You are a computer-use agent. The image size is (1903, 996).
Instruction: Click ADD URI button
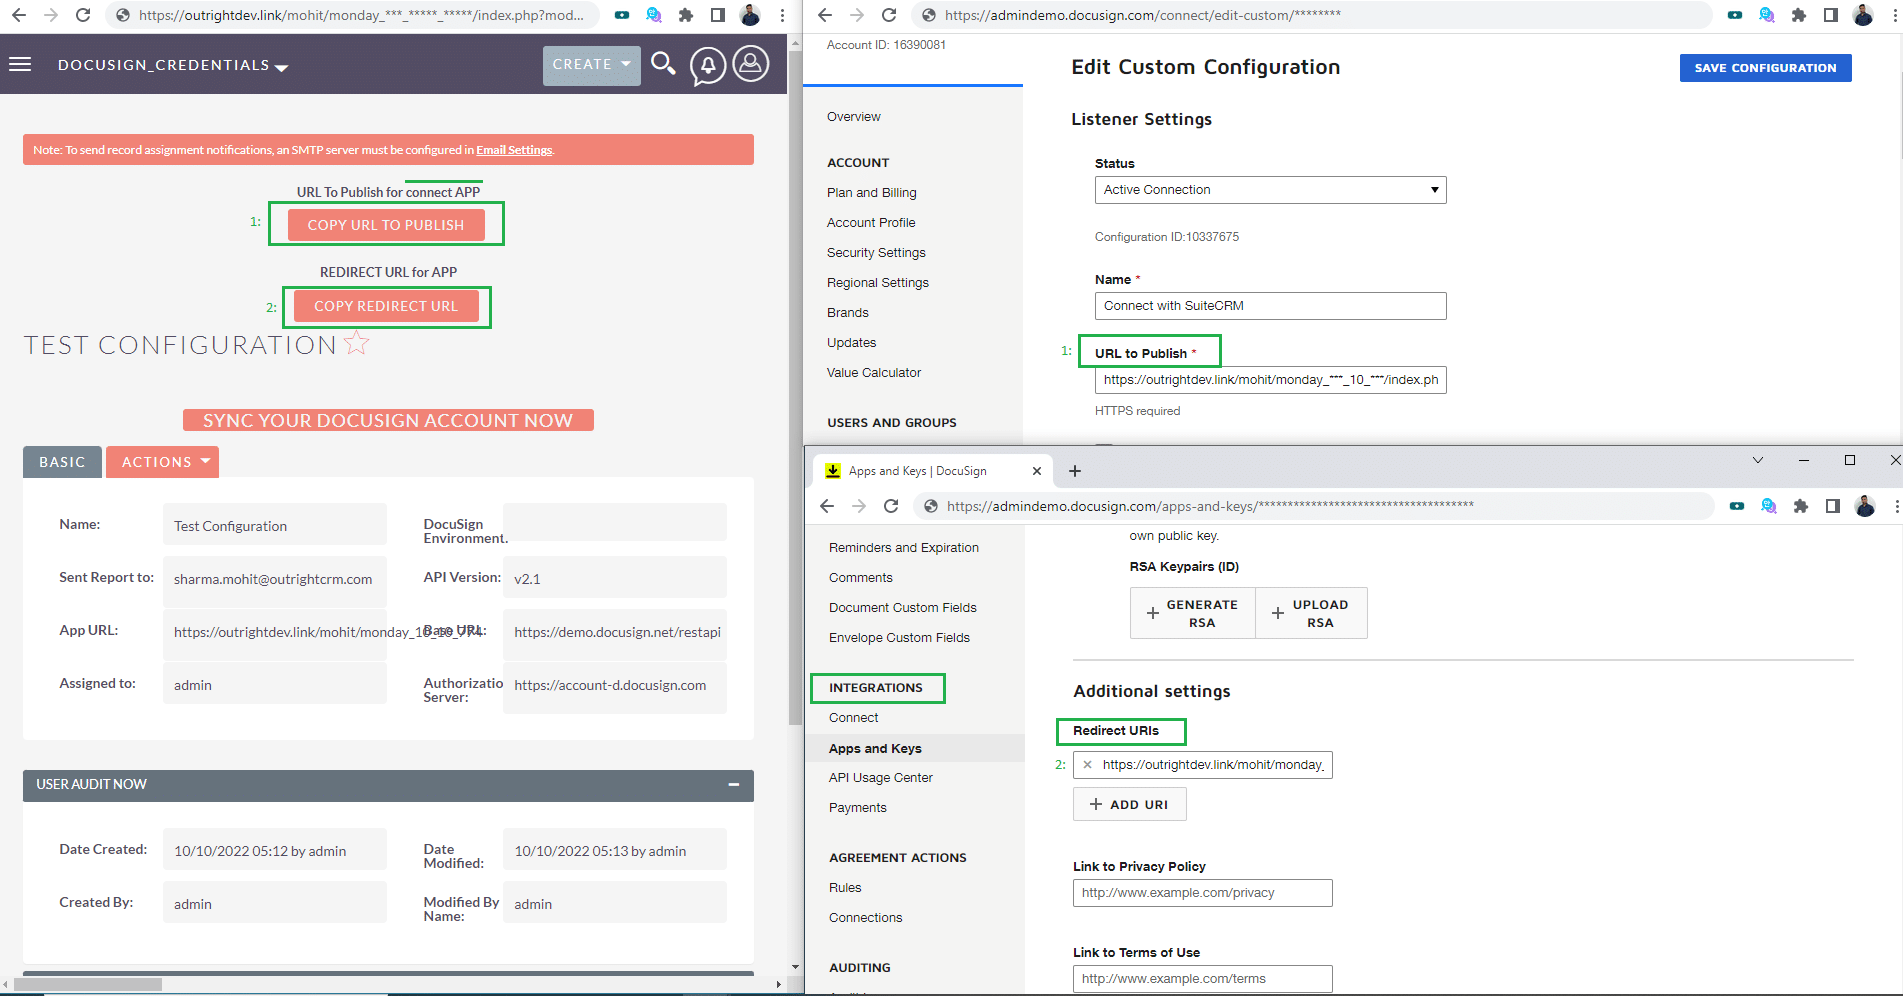click(1129, 804)
